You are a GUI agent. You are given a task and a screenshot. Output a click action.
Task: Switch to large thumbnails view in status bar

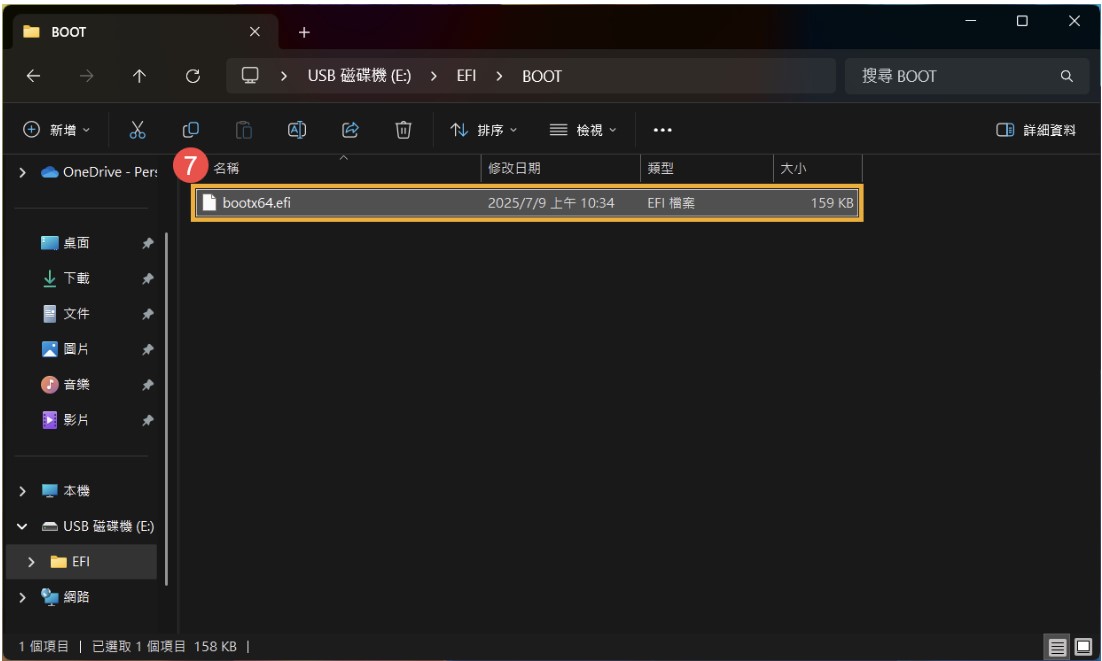point(1083,647)
